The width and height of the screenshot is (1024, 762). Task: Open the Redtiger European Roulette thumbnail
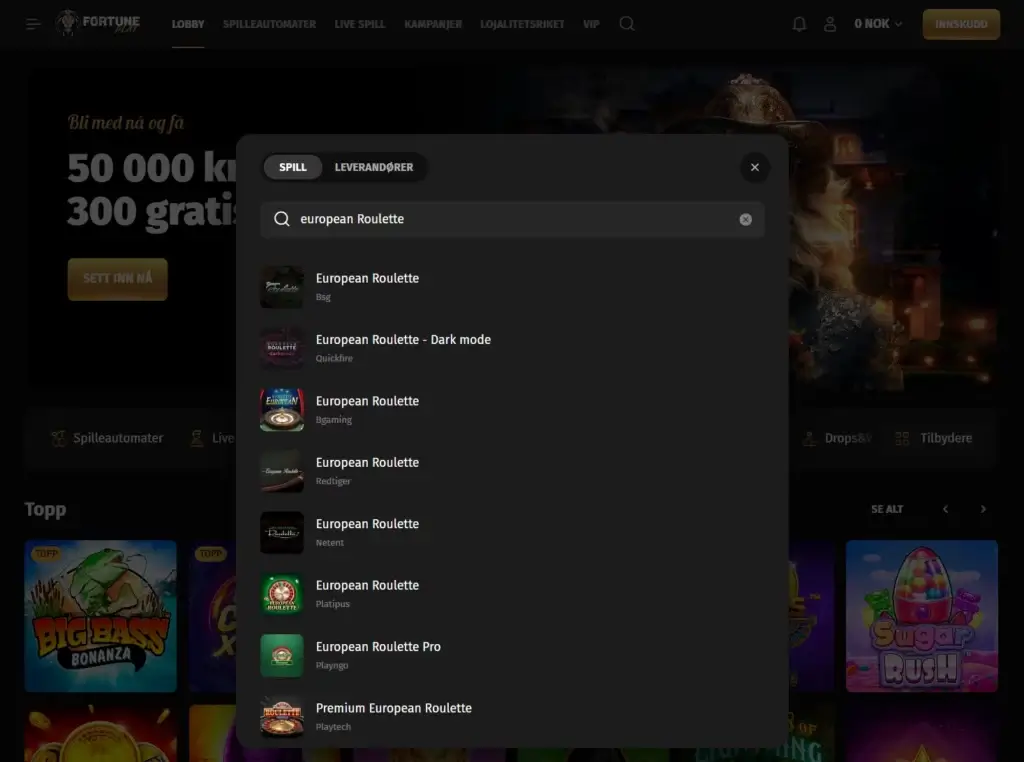click(281, 471)
